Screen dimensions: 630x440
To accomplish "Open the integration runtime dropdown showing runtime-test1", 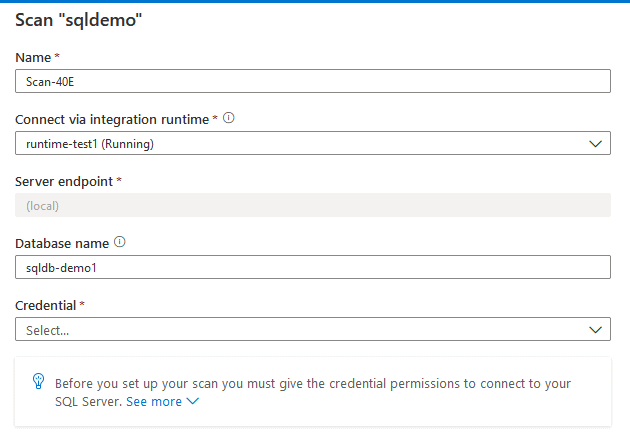I will (x=300, y=144).
